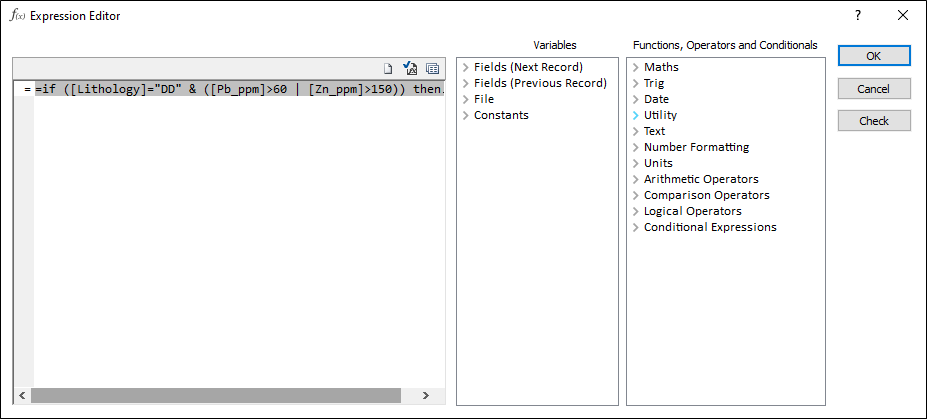Open the Comparison Operators list
928x419 pixels.
point(706,195)
